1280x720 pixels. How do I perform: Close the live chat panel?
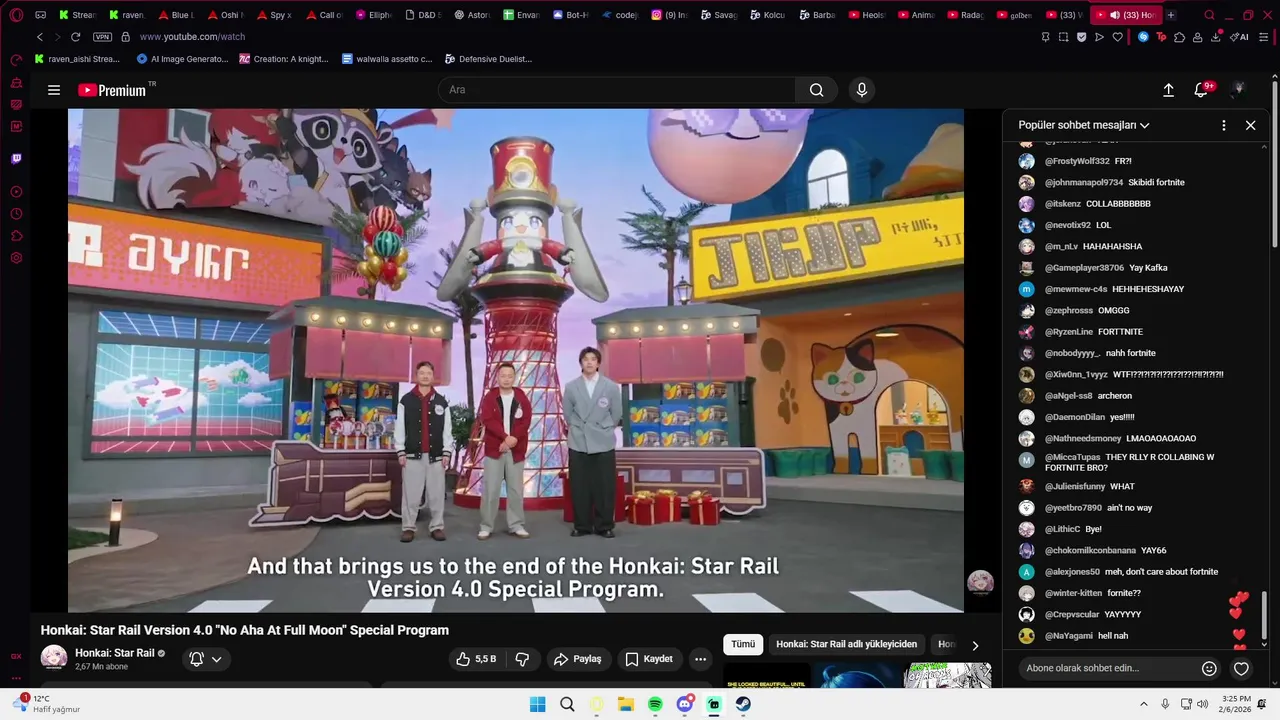pos(1250,125)
